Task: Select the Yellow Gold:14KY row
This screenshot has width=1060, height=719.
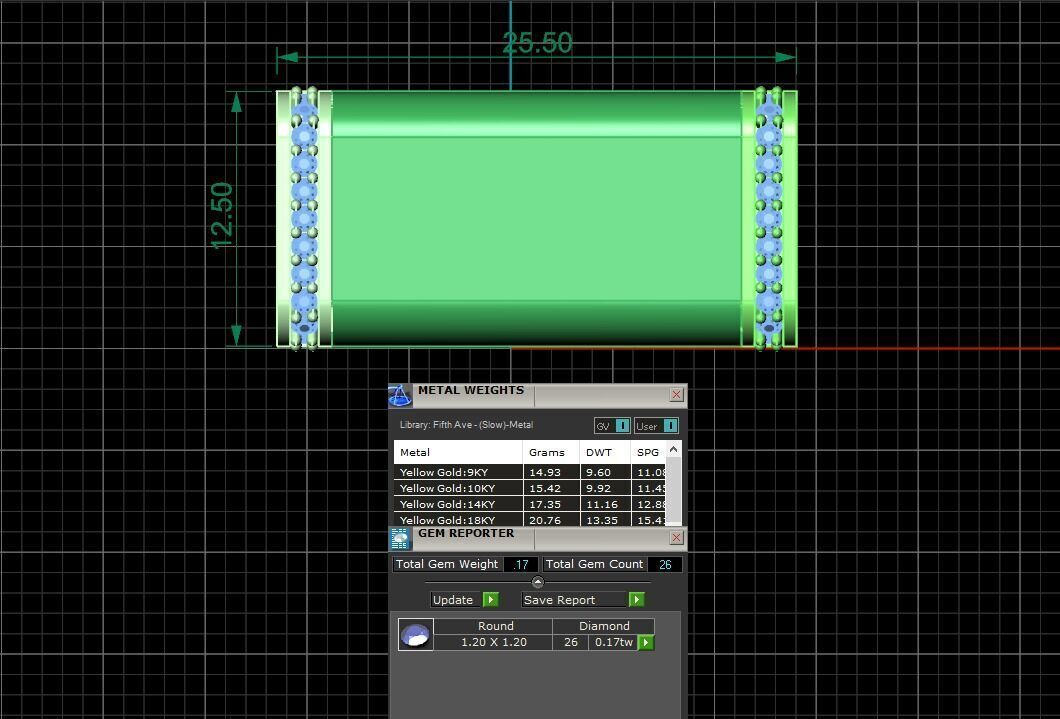Action: [x=529, y=504]
